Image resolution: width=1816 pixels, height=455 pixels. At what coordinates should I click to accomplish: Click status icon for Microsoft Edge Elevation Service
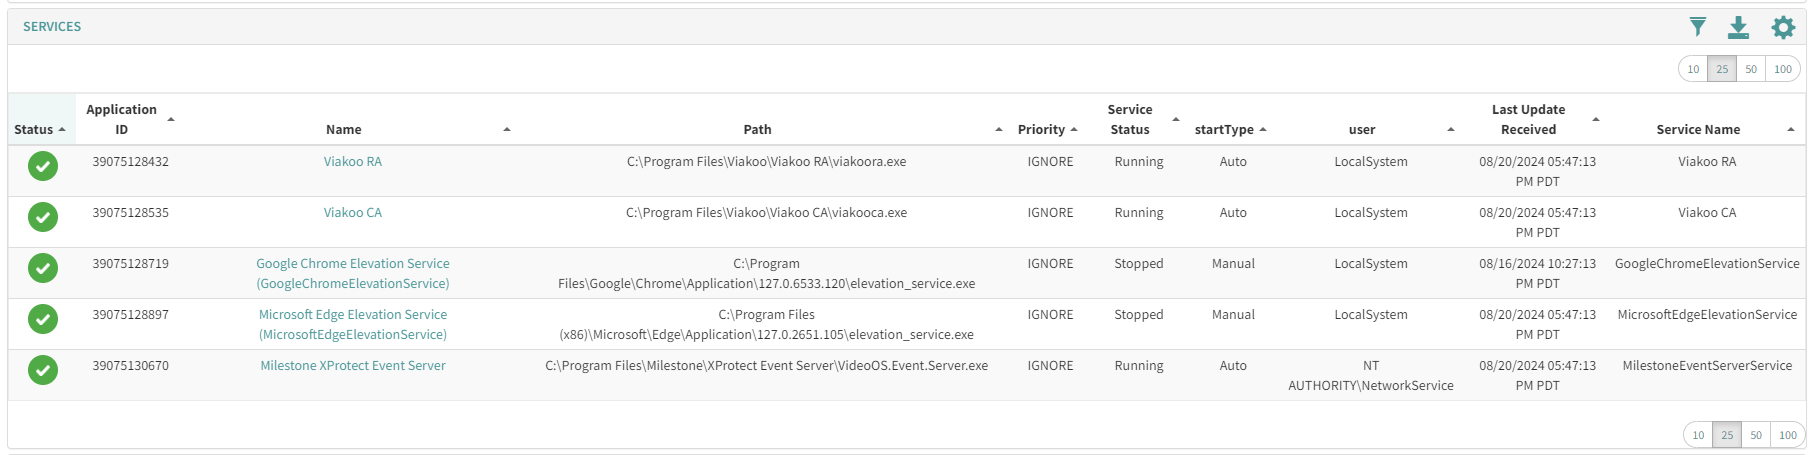43,319
